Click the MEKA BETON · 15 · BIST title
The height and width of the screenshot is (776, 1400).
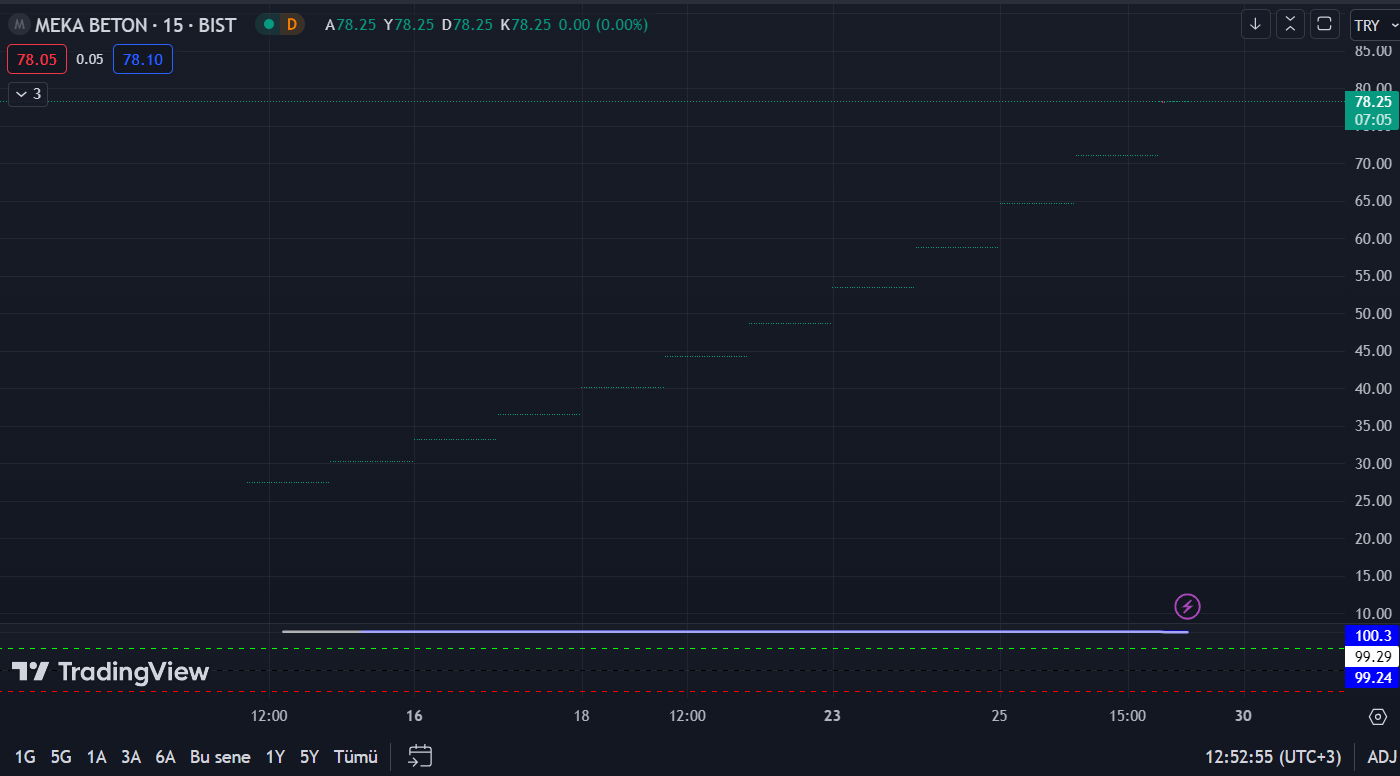[135, 25]
